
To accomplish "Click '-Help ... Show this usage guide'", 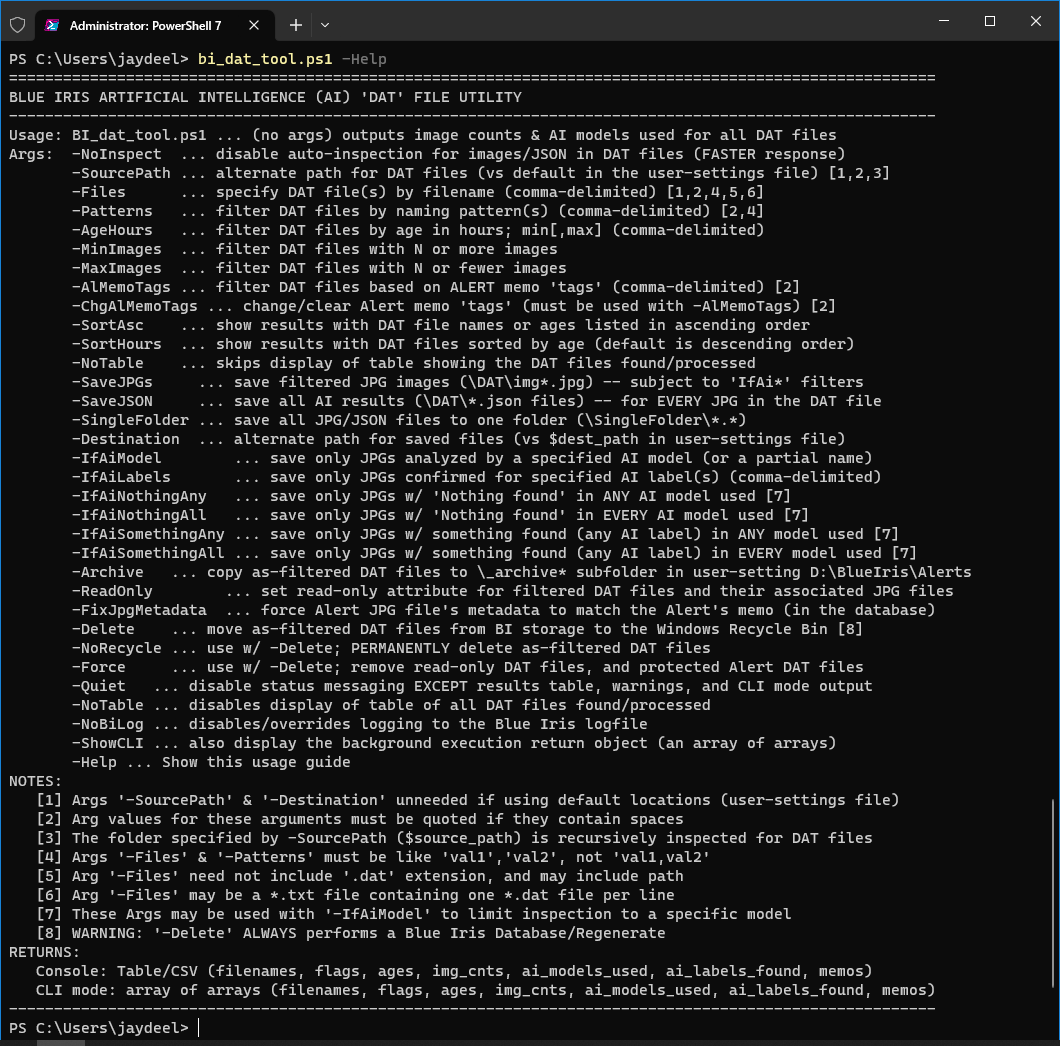I will click(211, 761).
